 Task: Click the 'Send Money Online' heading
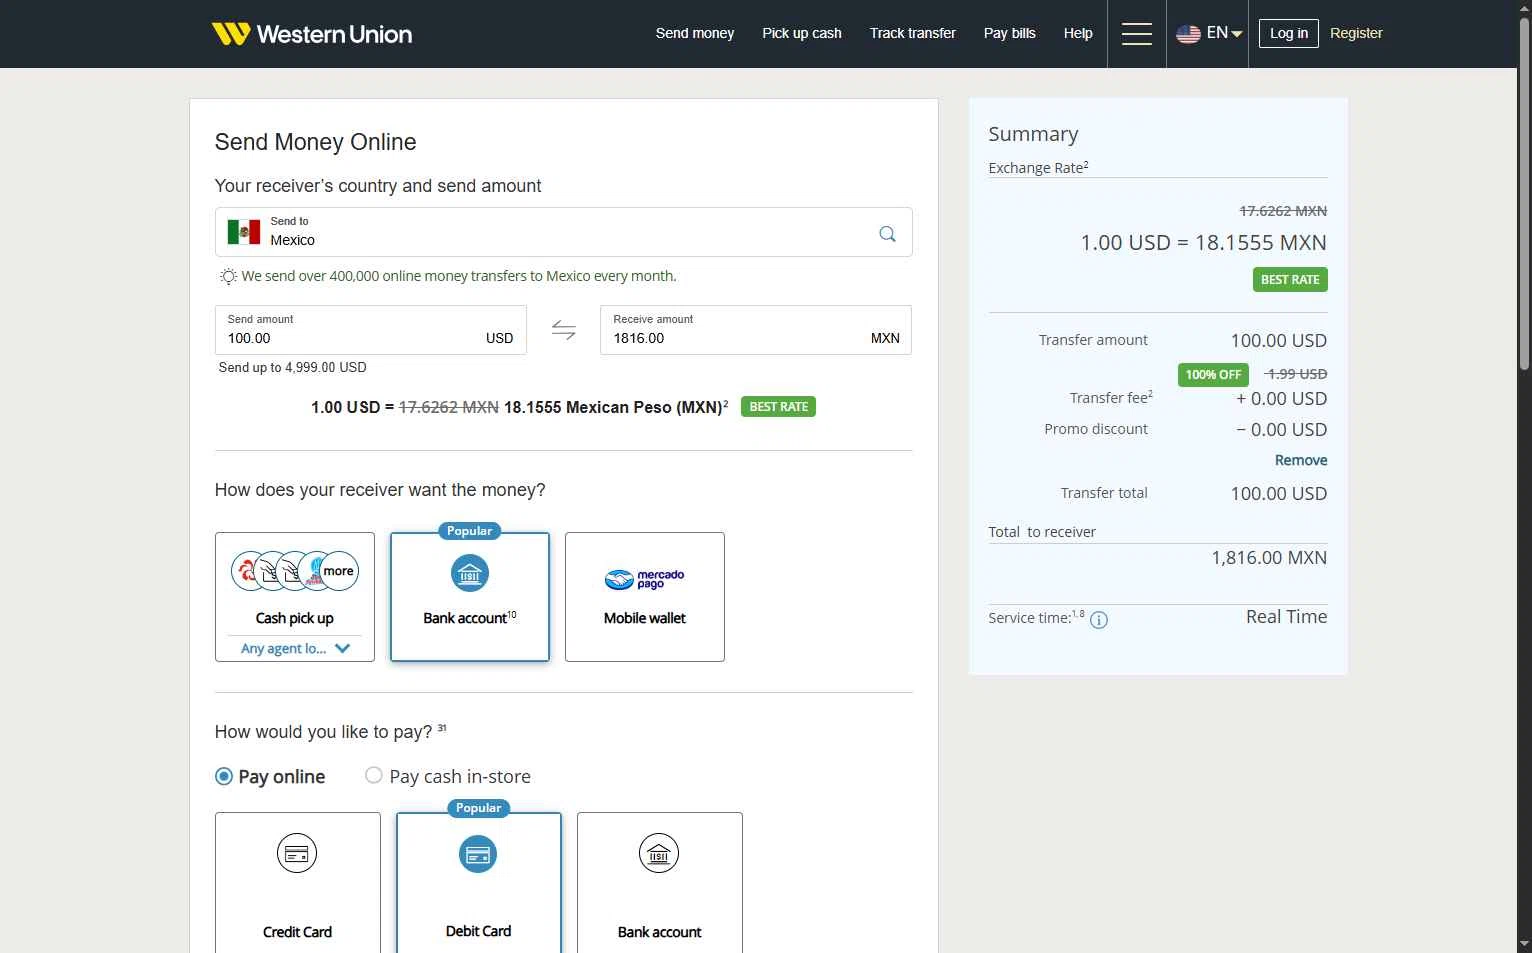[x=316, y=142]
